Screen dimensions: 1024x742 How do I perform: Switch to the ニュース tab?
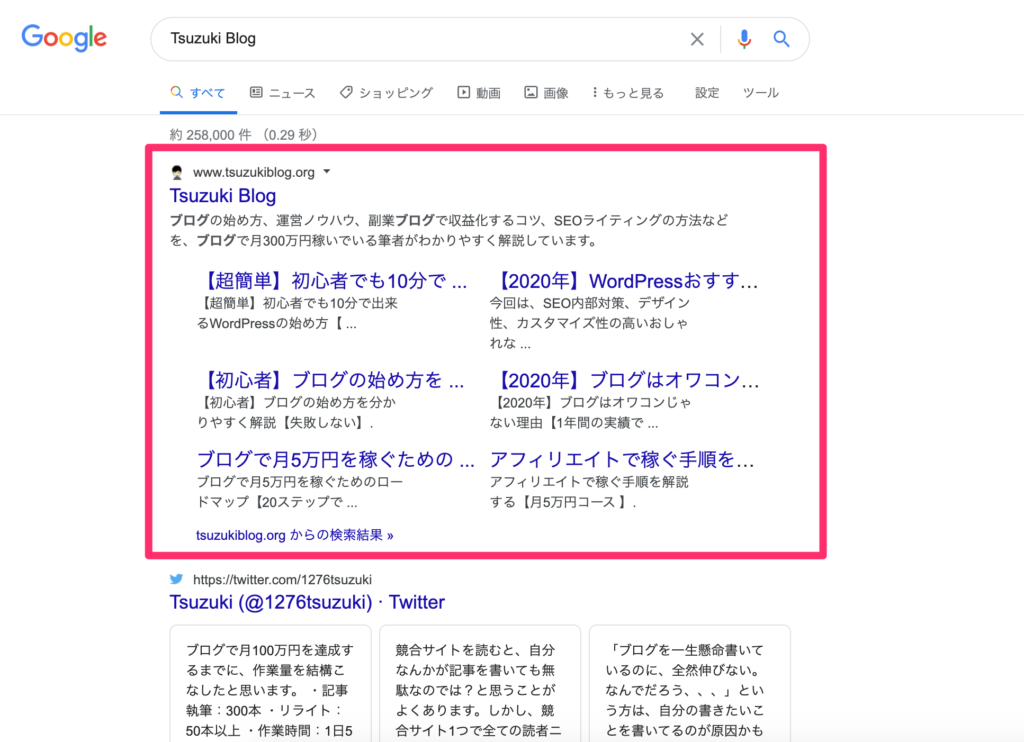pyautogui.click(x=282, y=93)
